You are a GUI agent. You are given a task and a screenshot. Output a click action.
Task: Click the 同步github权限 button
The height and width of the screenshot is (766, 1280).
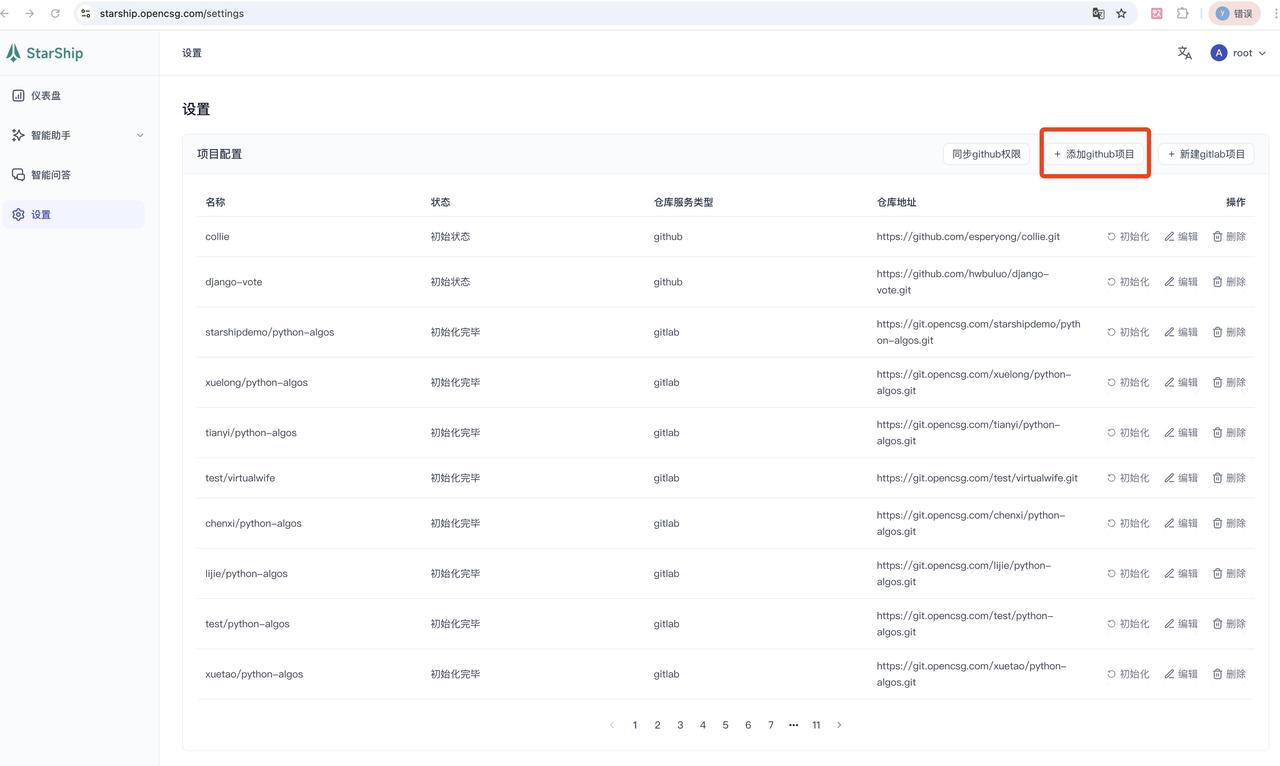point(986,153)
